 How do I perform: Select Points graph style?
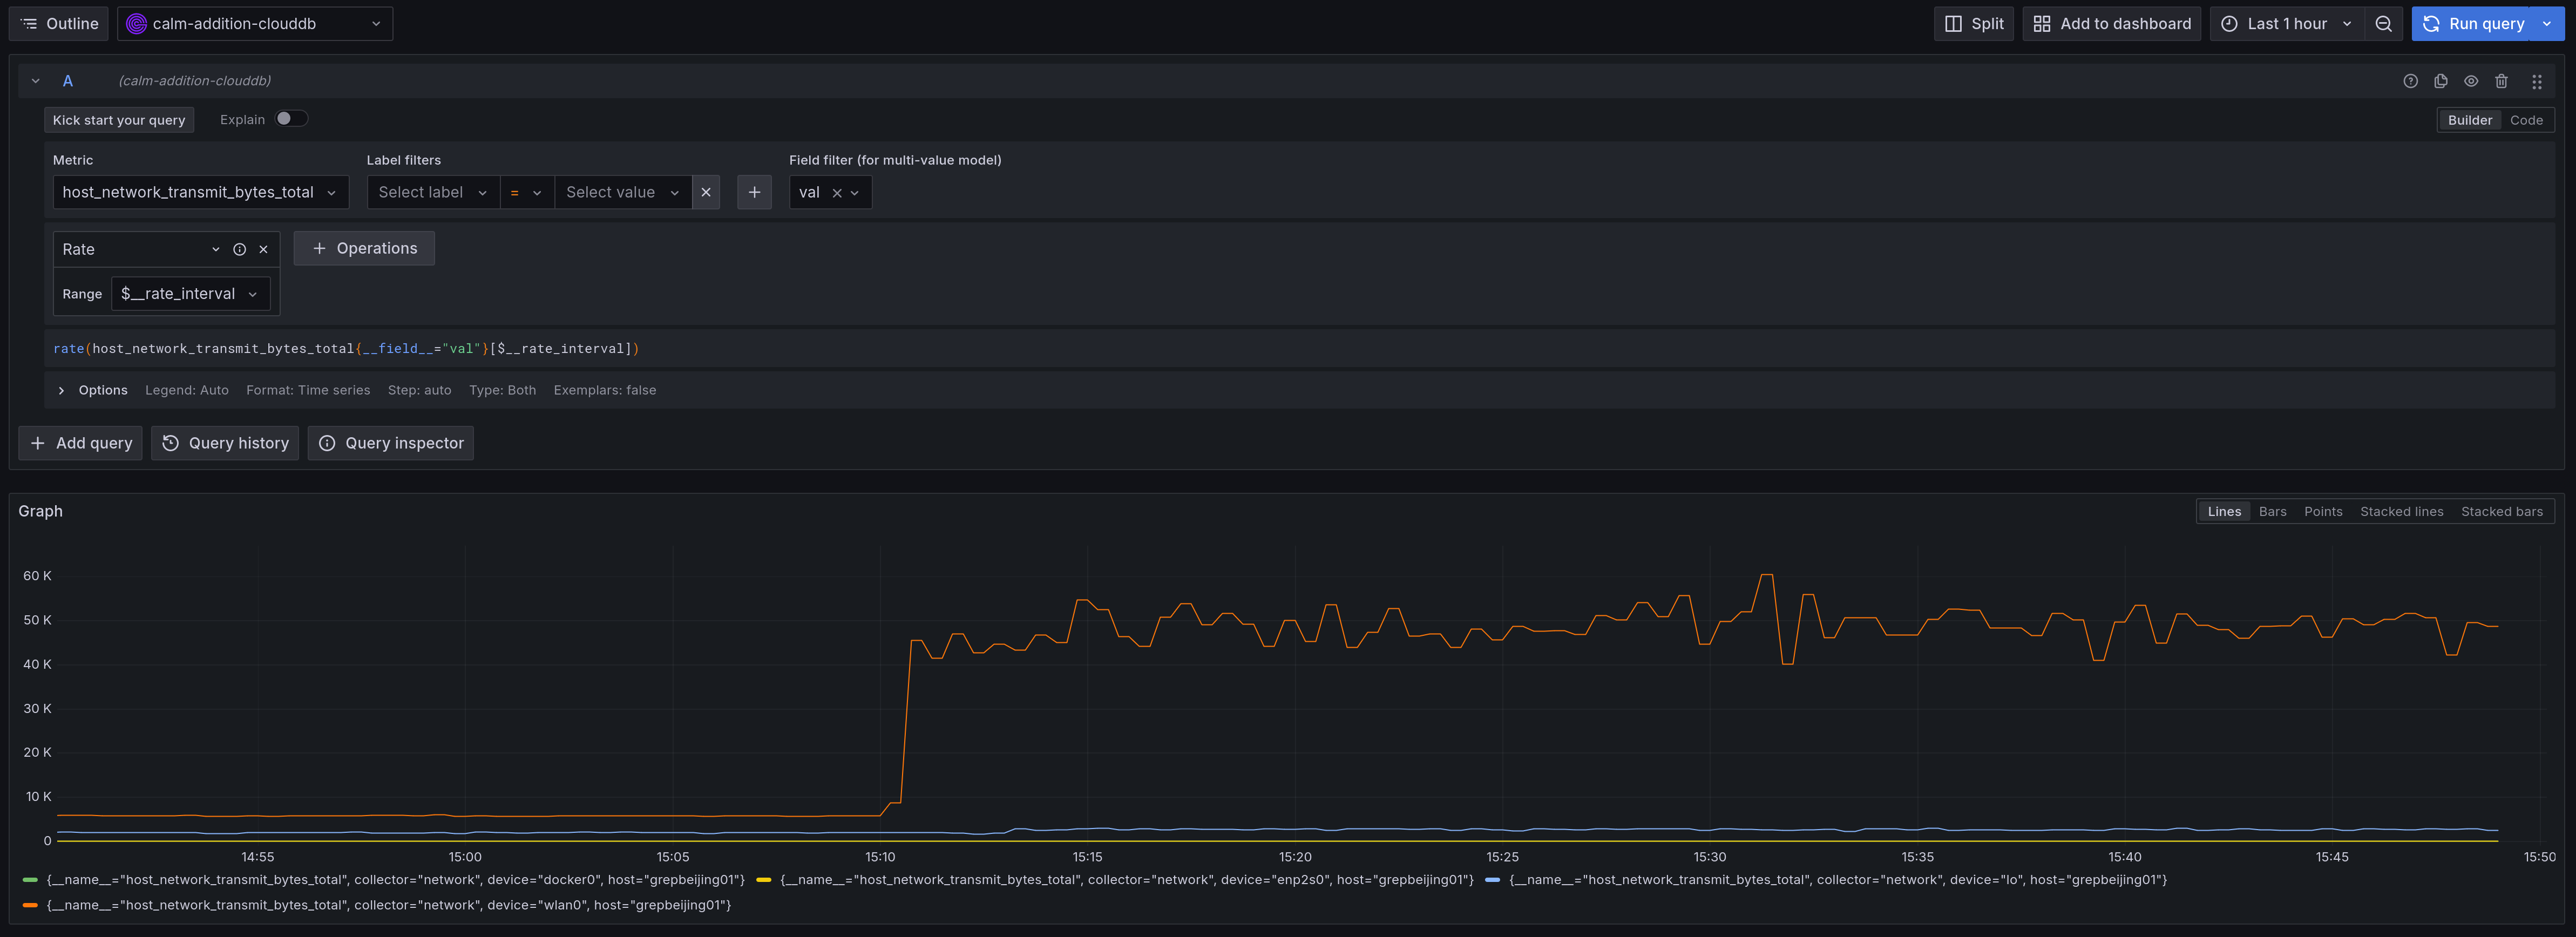click(2323, 512)
